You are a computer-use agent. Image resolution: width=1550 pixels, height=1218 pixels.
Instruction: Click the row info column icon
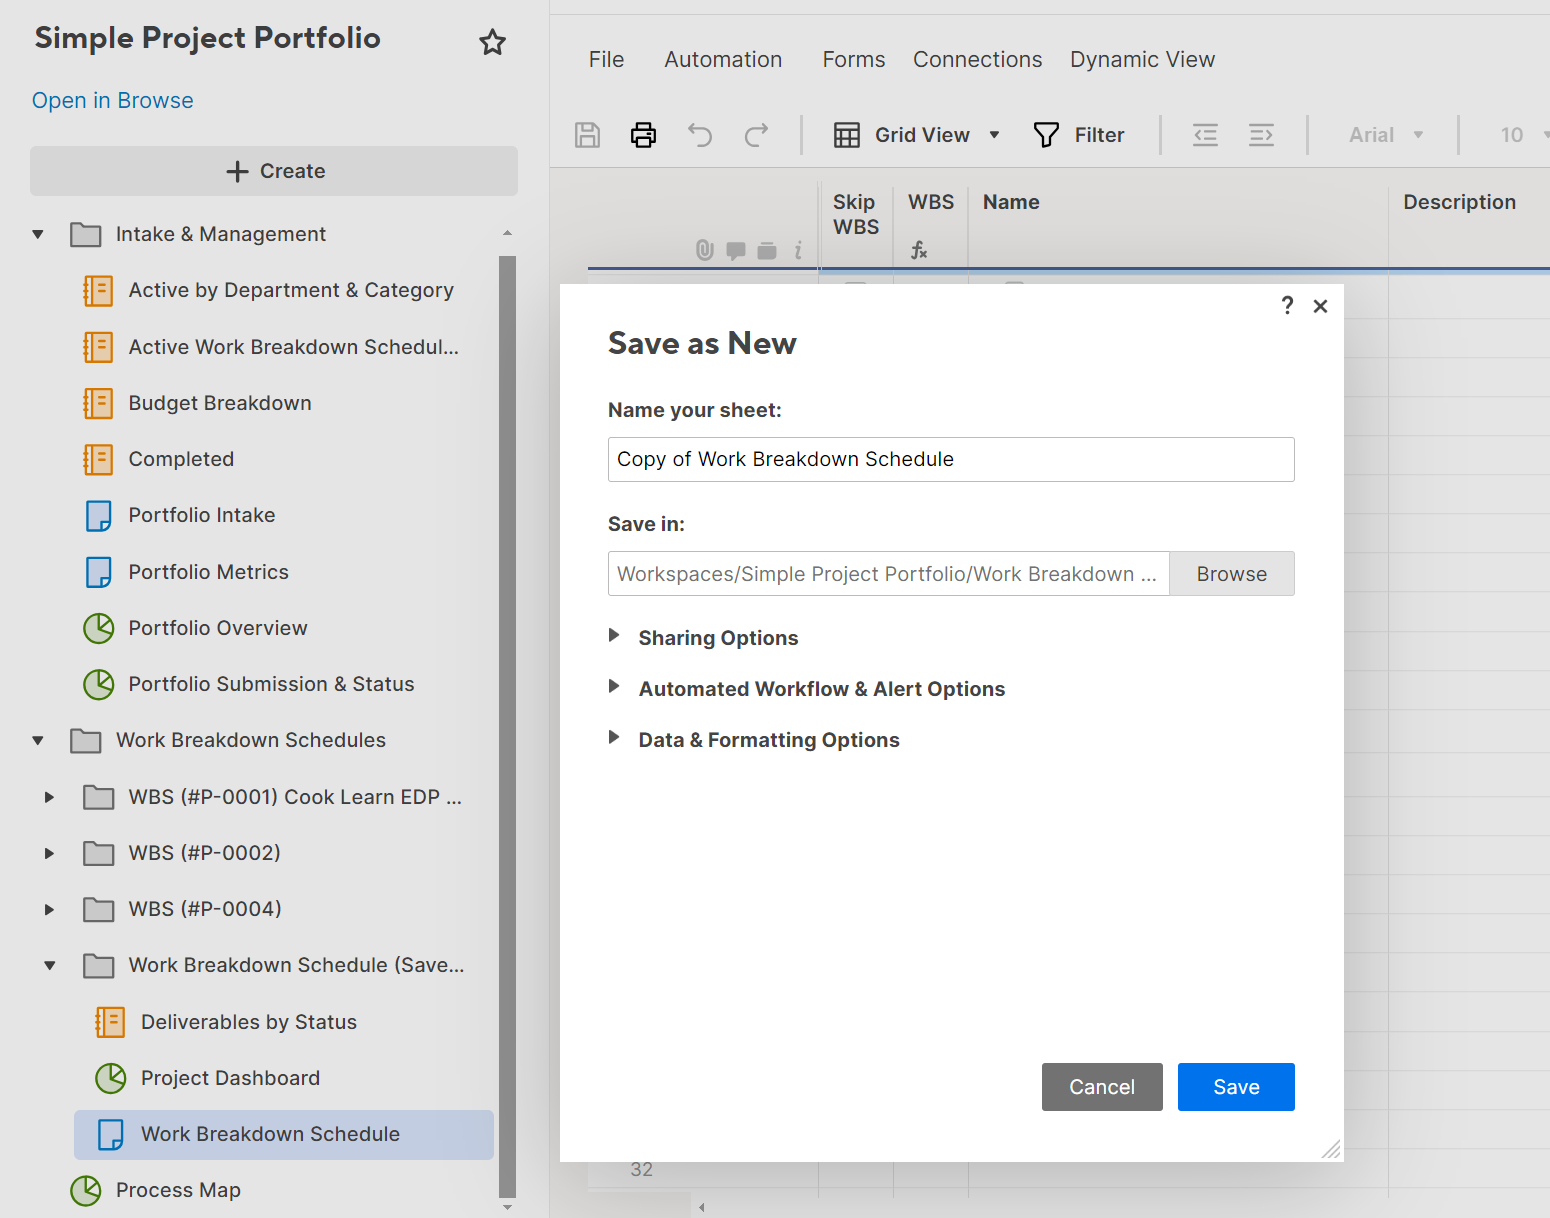pos(798,251)
